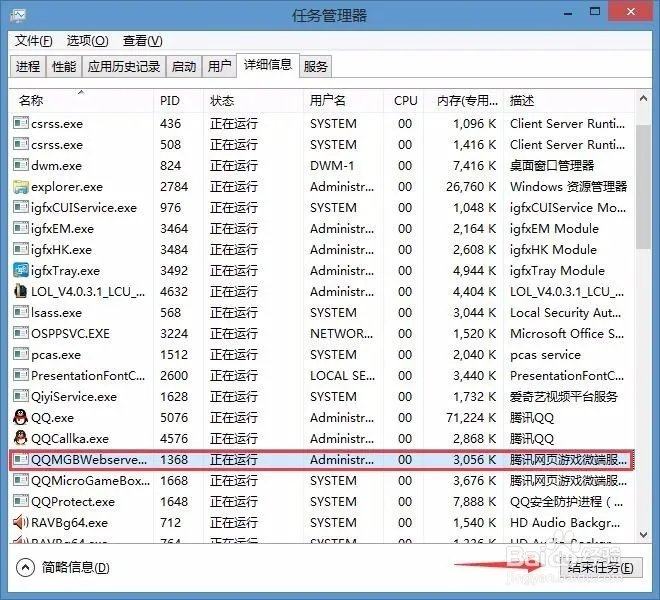Click icon of csrss.exe with PID 508

coord(20,144)
